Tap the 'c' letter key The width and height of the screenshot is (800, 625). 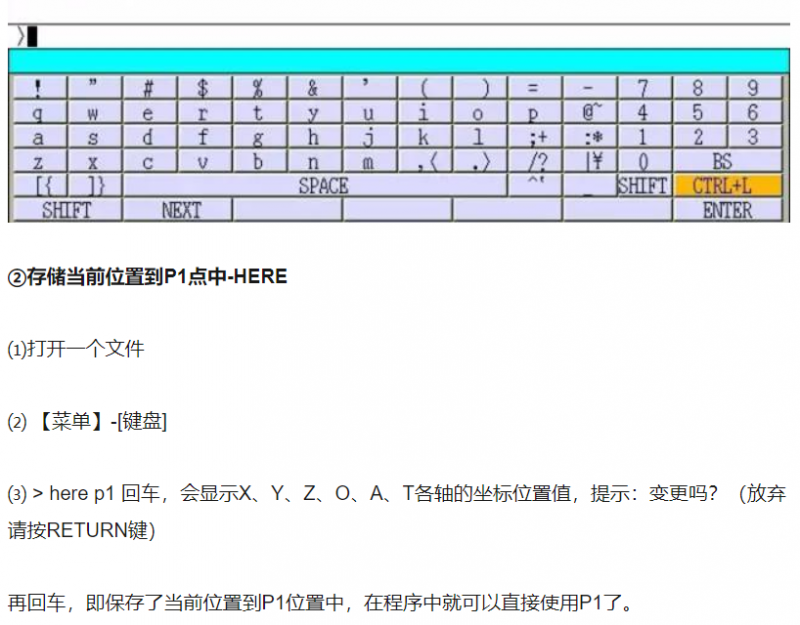coord(149,161)
